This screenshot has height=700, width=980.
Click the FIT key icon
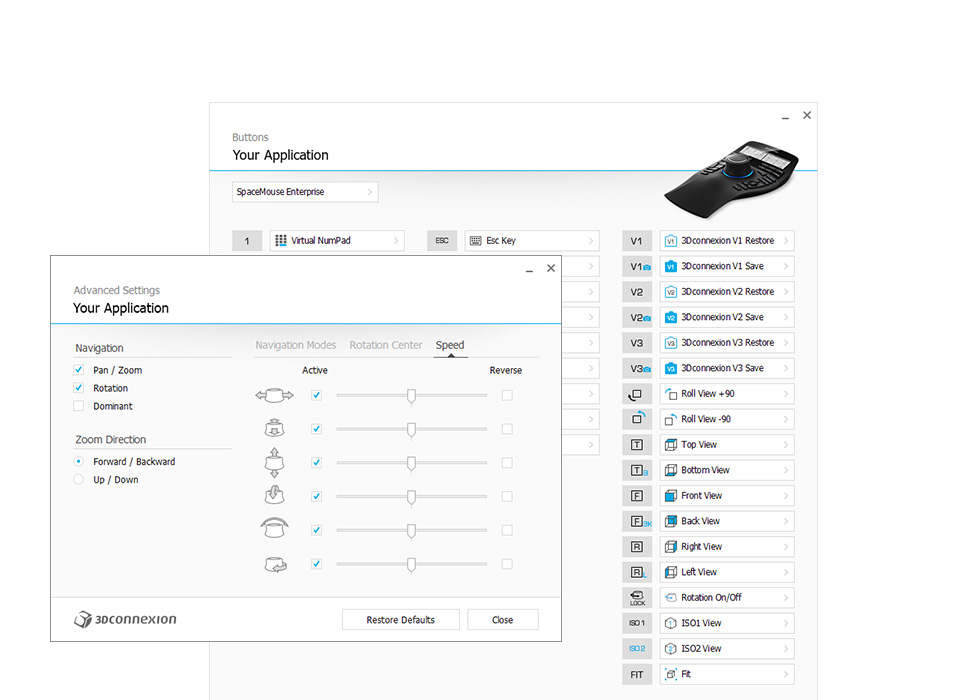pos(637,675)
